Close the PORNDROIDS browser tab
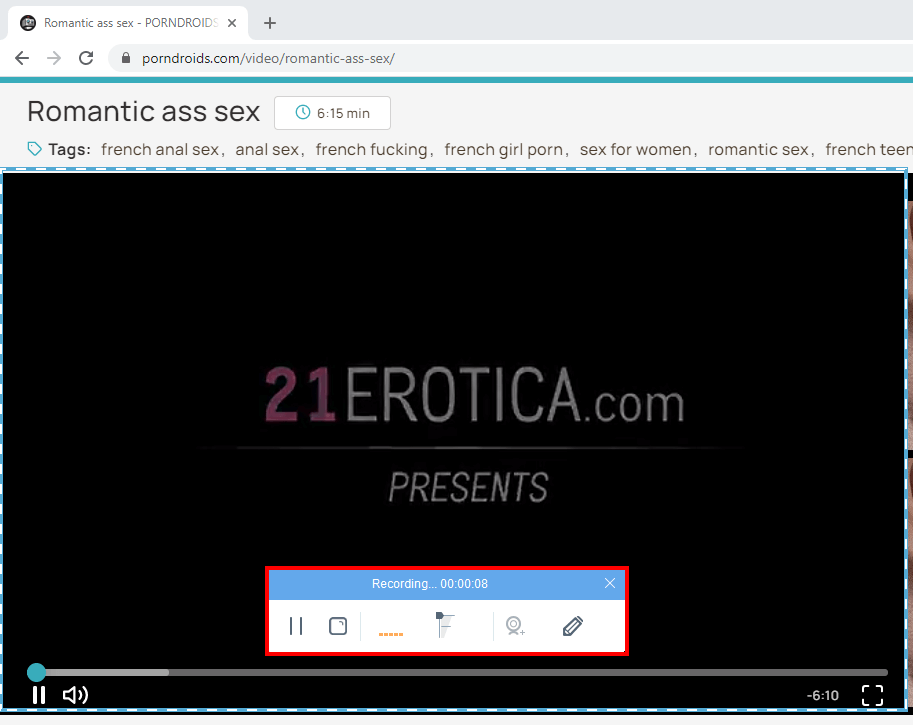The width and height of the screenshot is (913, 725). tap(232, 23)
